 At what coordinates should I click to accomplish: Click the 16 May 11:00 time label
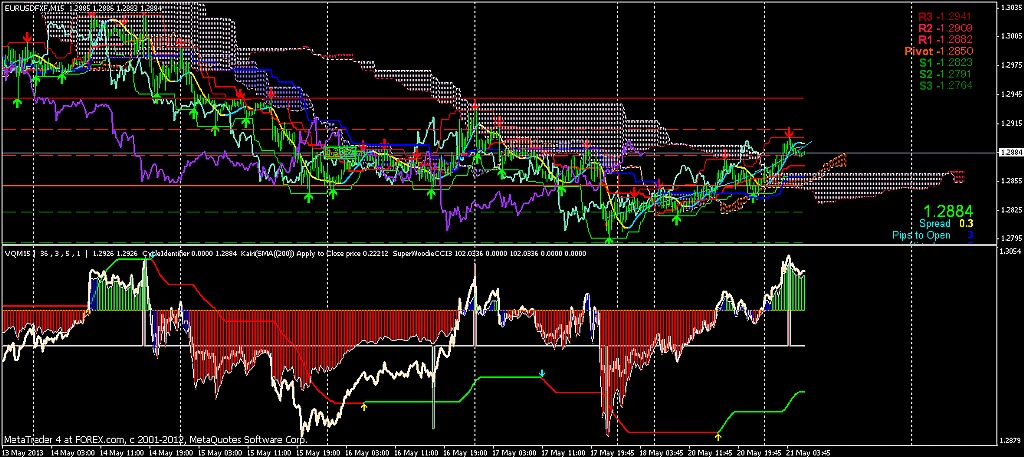(417, 451)
